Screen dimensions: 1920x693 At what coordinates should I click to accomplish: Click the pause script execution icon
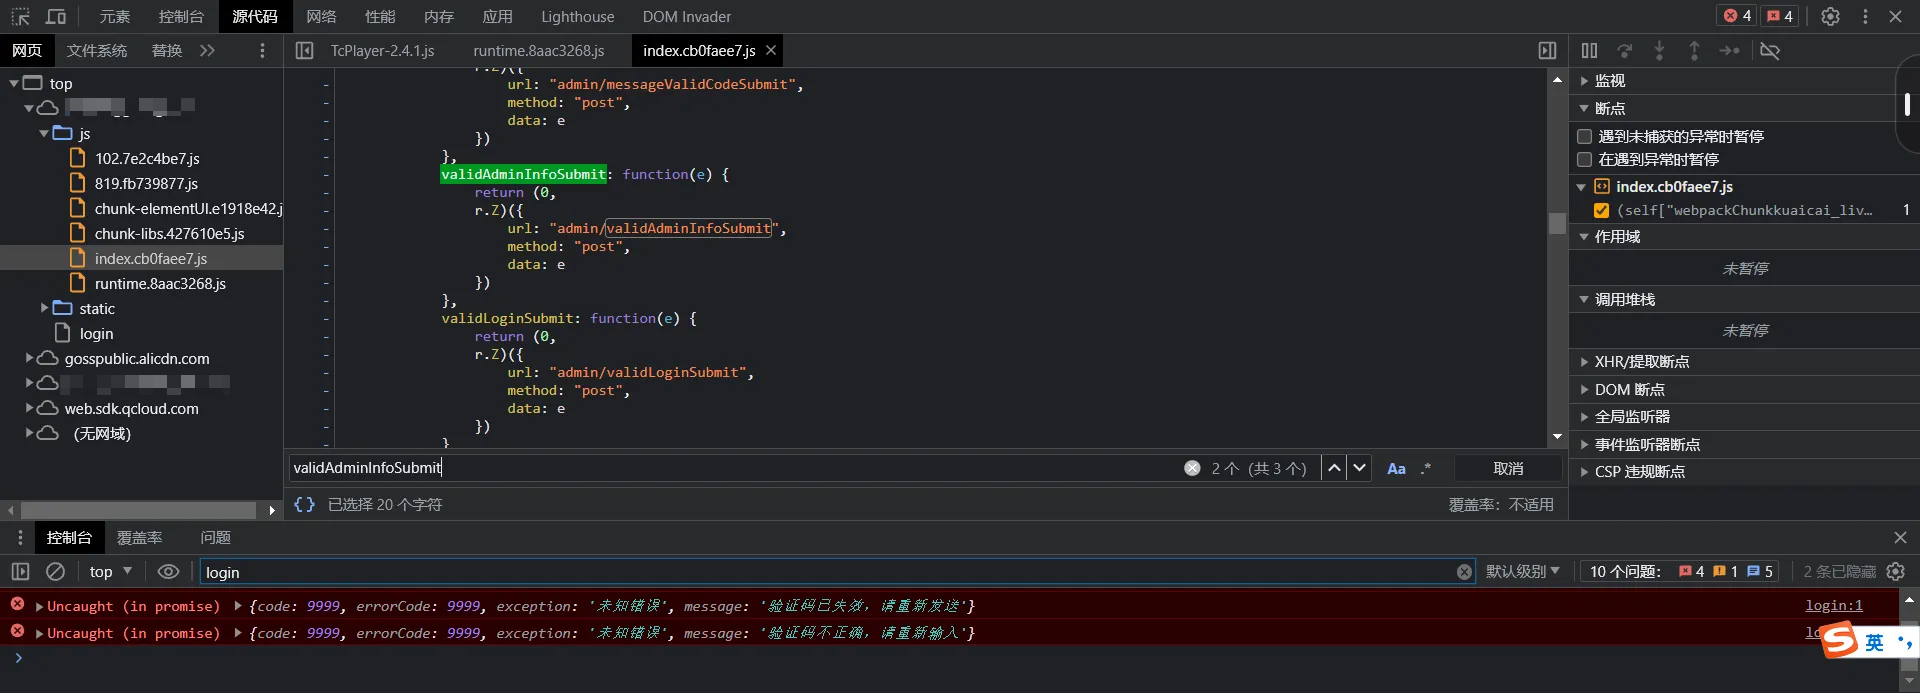pos(1589,51)
